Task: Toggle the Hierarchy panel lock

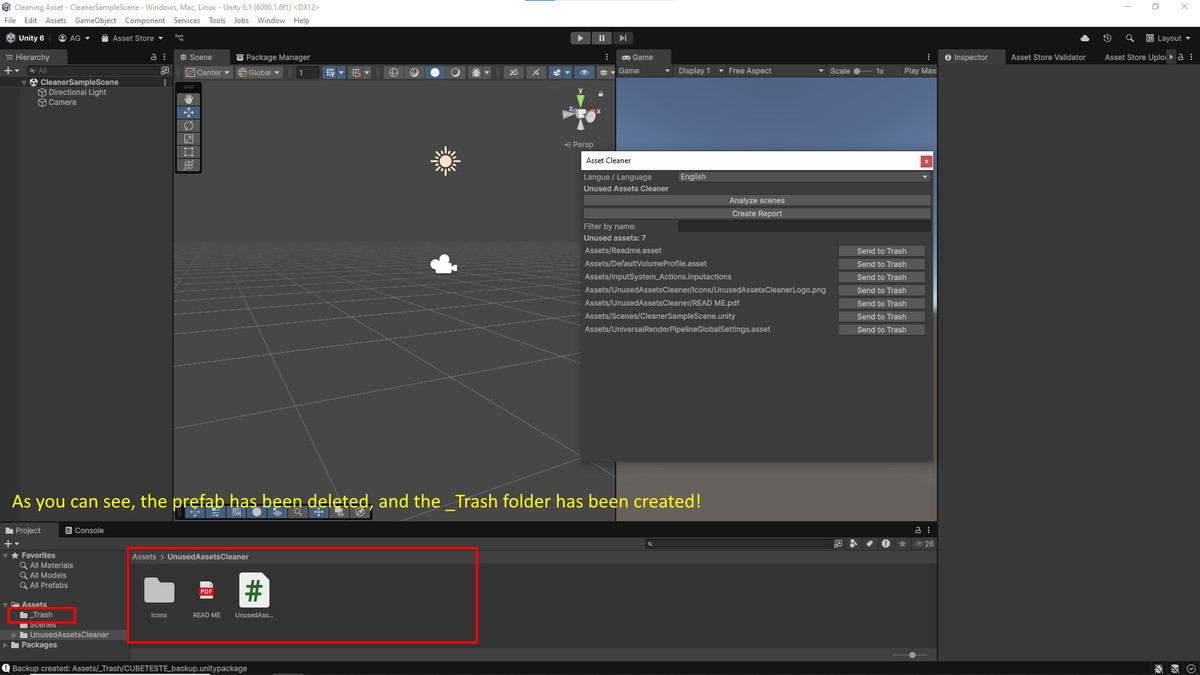Action: (153, 57)
